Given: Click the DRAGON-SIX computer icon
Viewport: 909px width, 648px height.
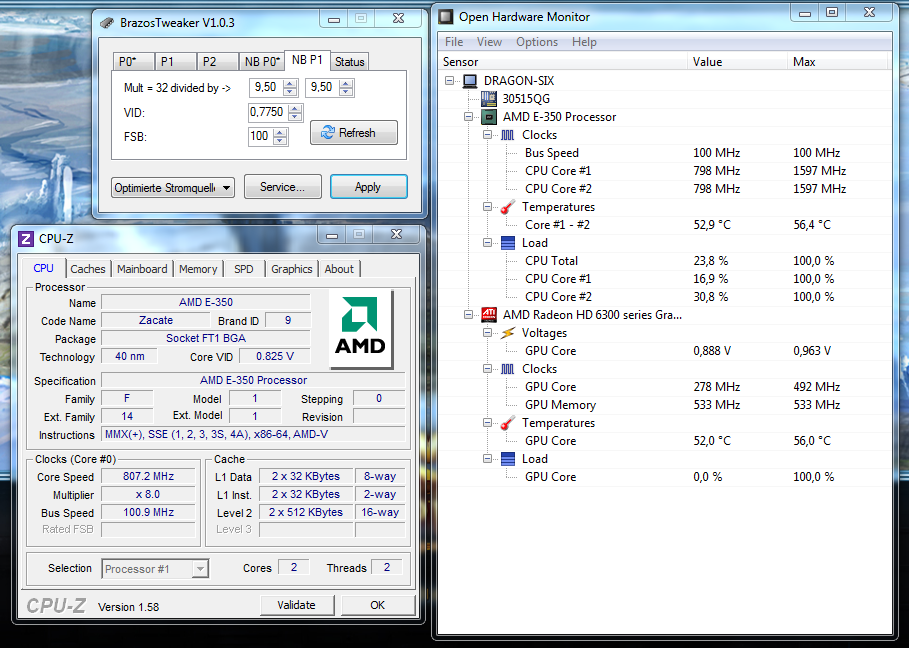Looking at the screenshot, I should pyautogui.click(x=470, y=81).
